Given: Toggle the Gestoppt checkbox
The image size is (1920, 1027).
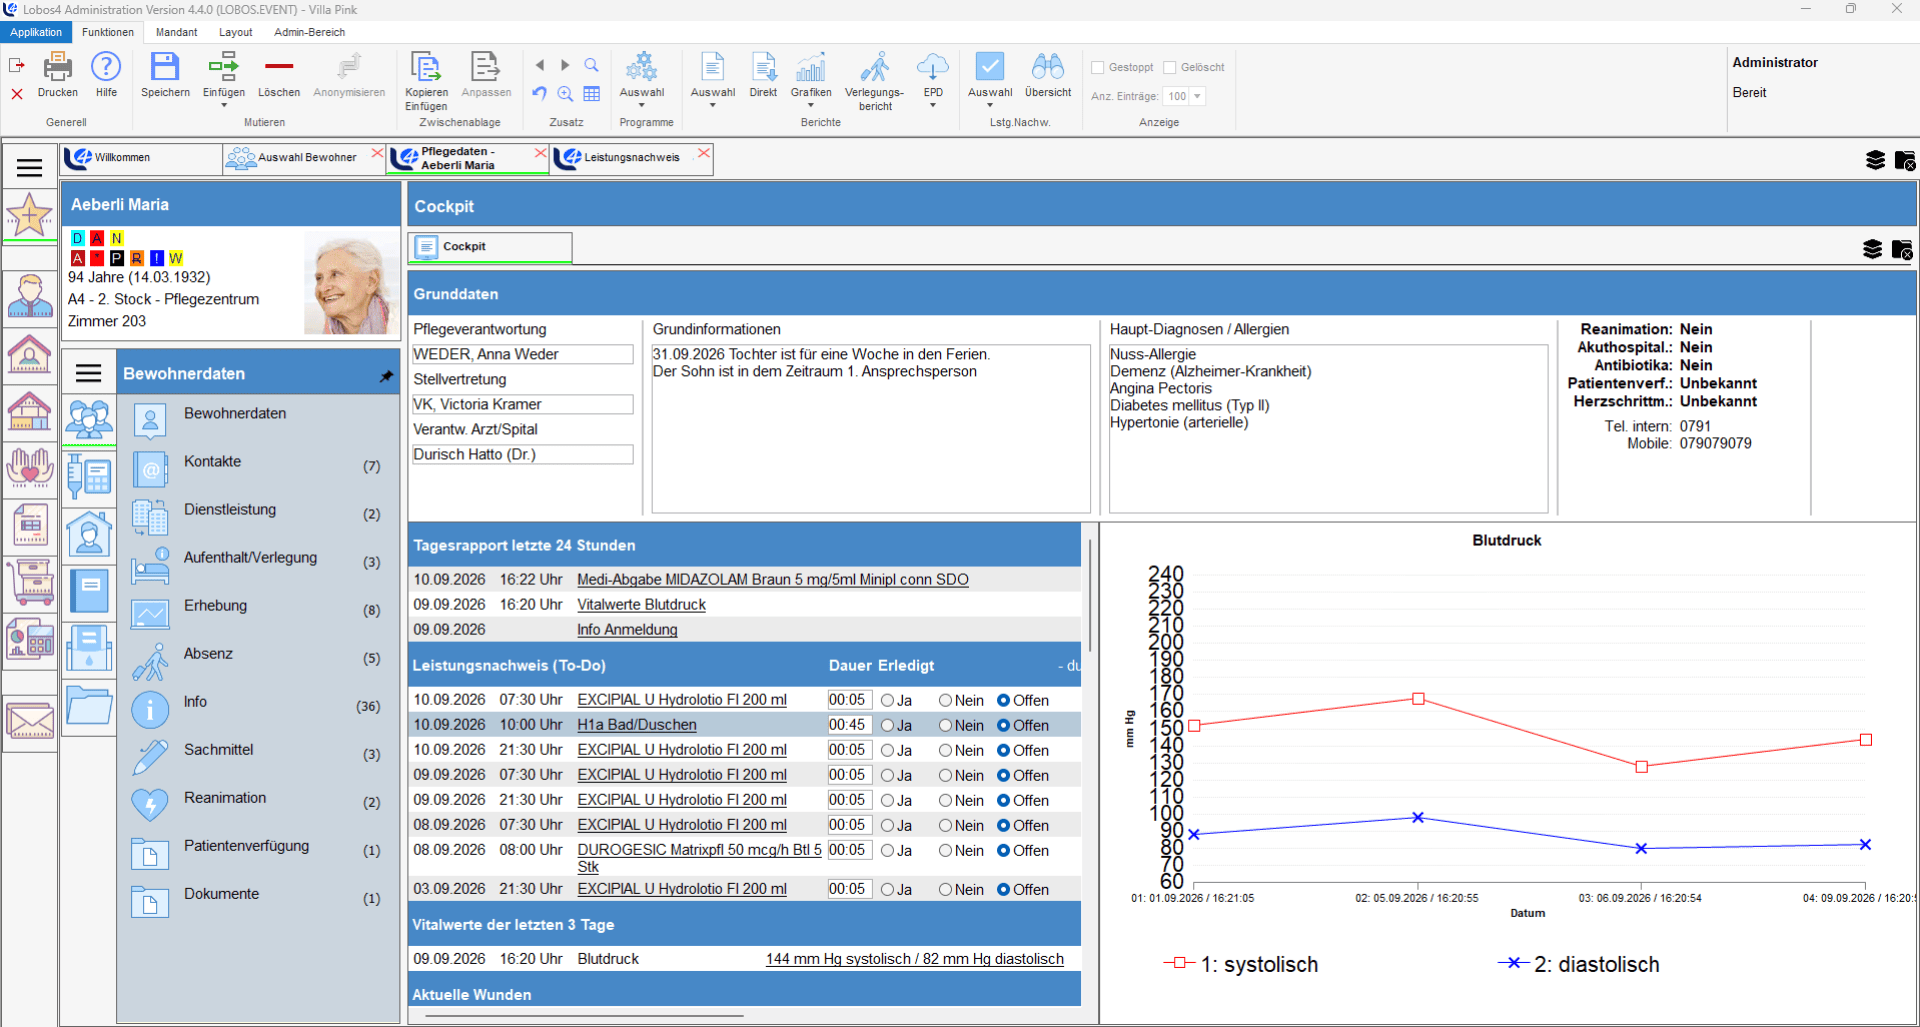Looking at the screenshot, I should (x=1098, y=68).
